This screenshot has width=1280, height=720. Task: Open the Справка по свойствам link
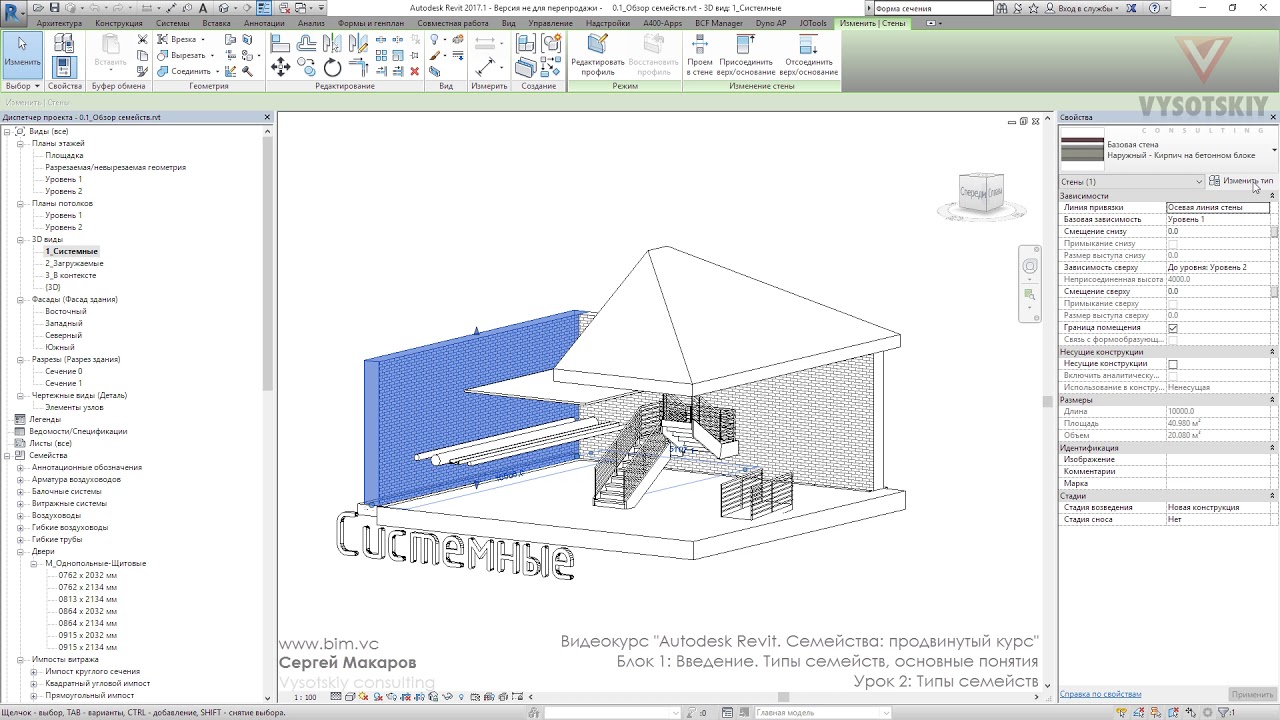pyautogui.click(x=1100, y=694)
